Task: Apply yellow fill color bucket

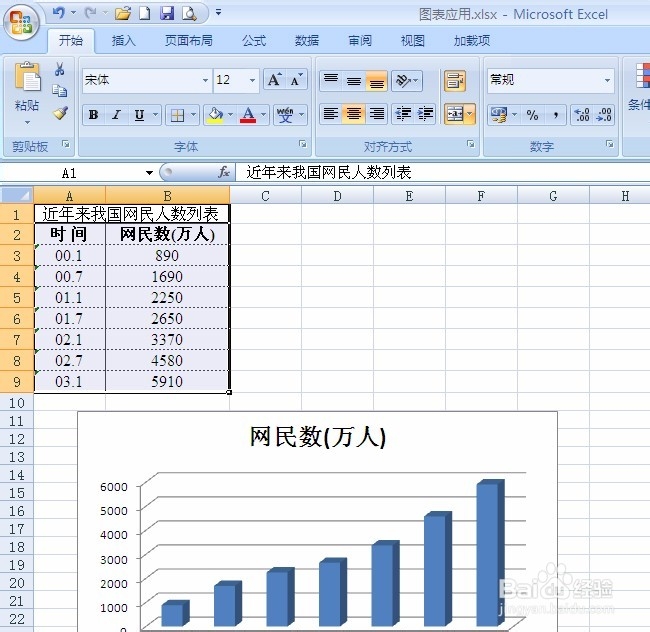Action: click(x=215, y=115)
